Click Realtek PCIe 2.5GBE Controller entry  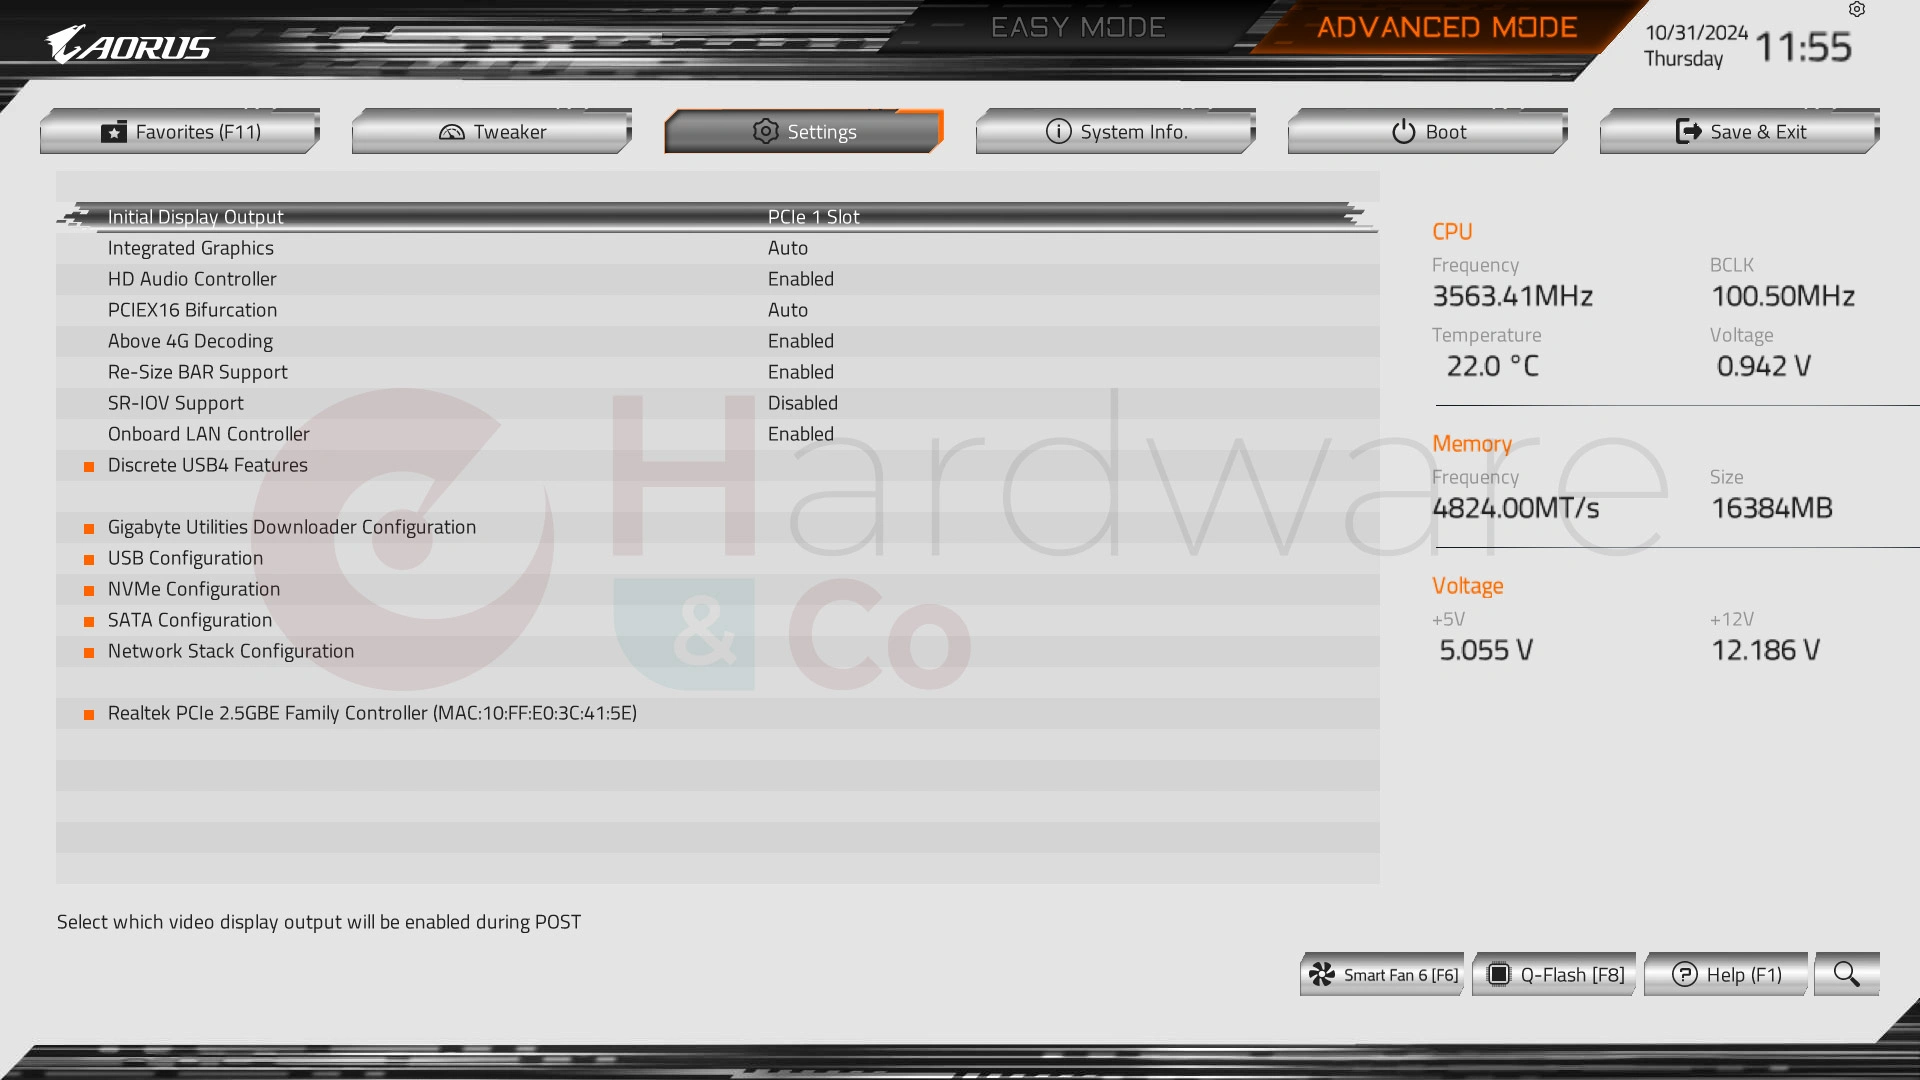tap(372, 712)
